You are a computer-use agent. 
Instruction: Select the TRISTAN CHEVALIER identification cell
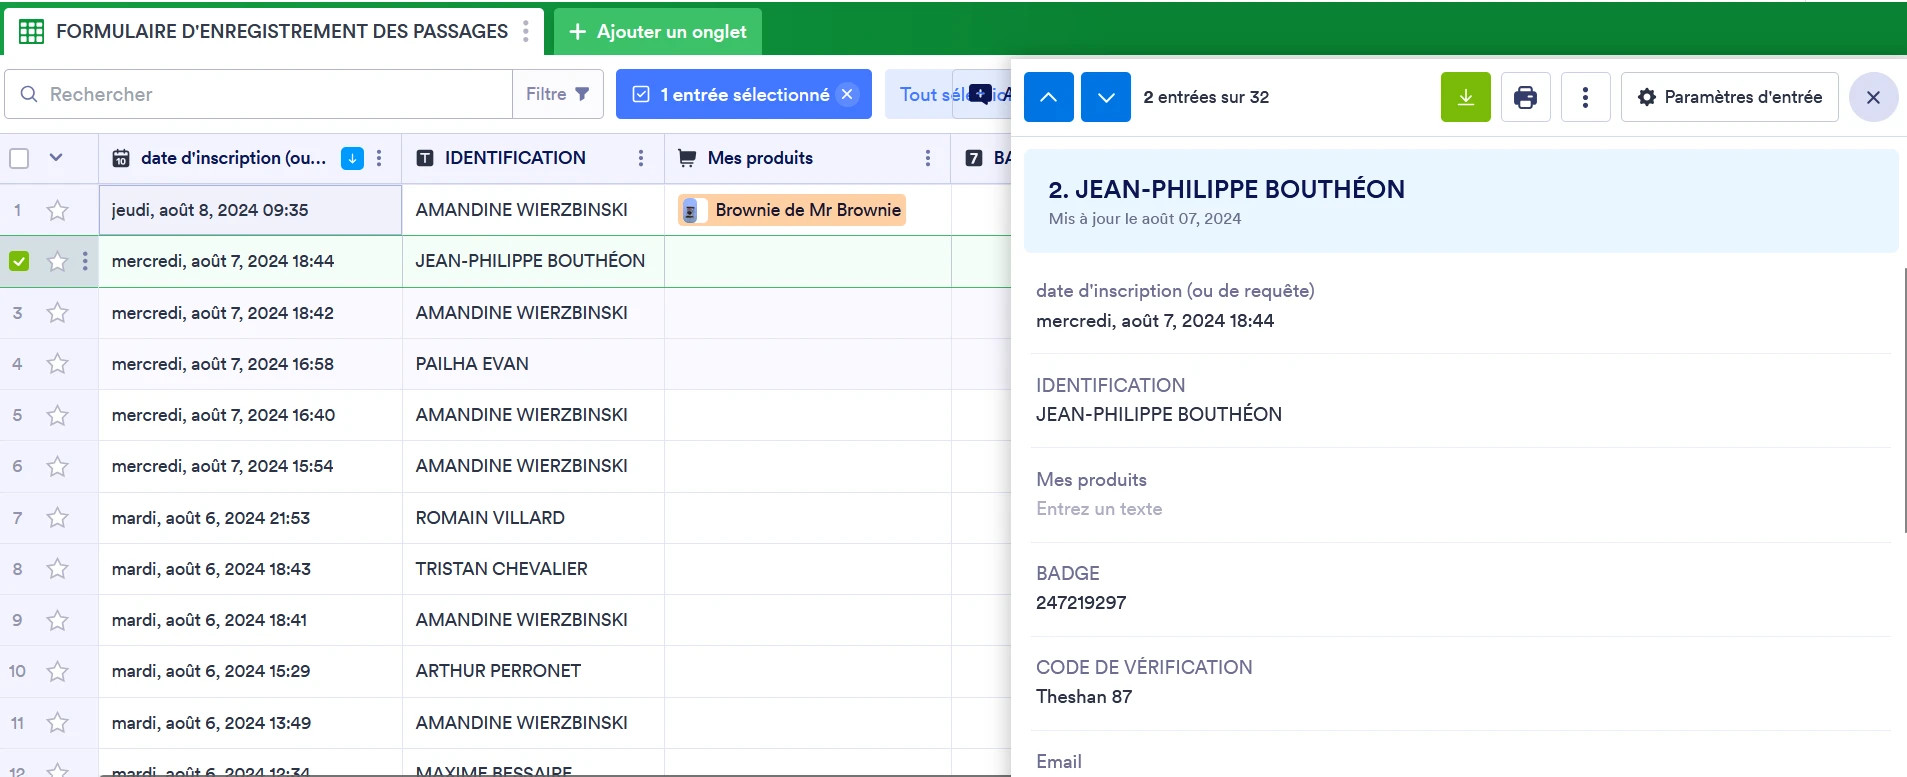tap(533, 569)
